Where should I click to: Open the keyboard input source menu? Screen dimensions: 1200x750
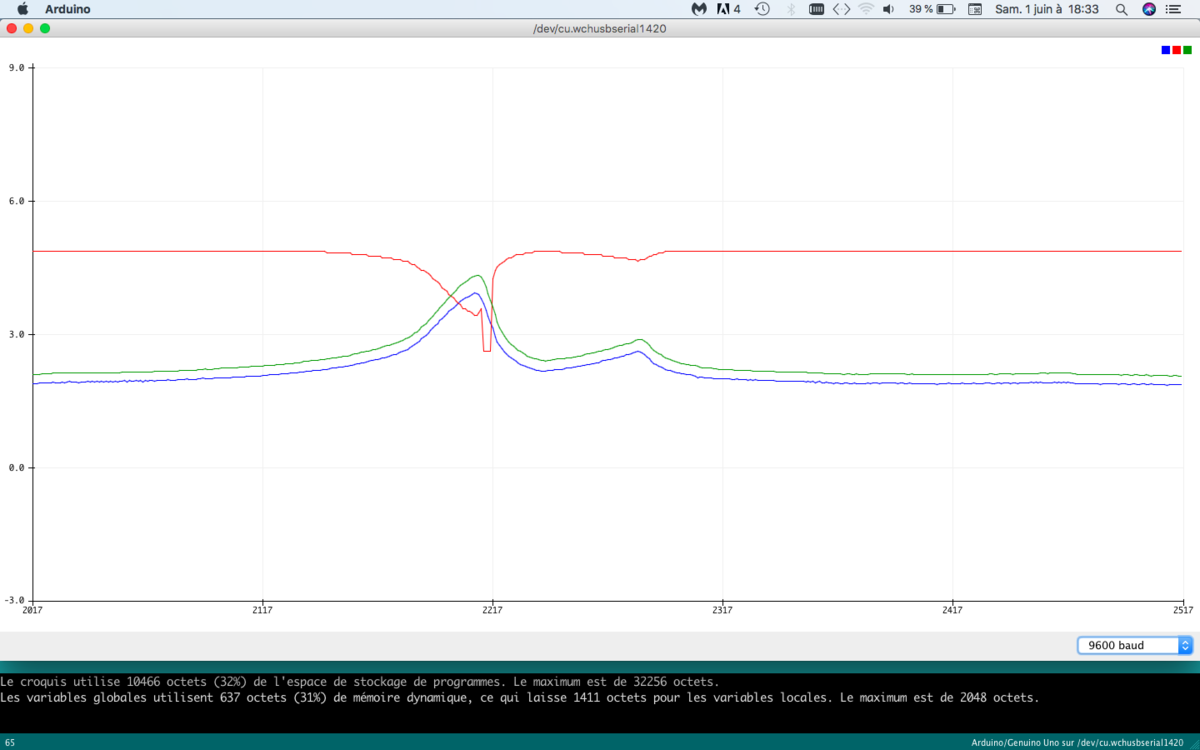pyautogui.click(x=975, y=9)
